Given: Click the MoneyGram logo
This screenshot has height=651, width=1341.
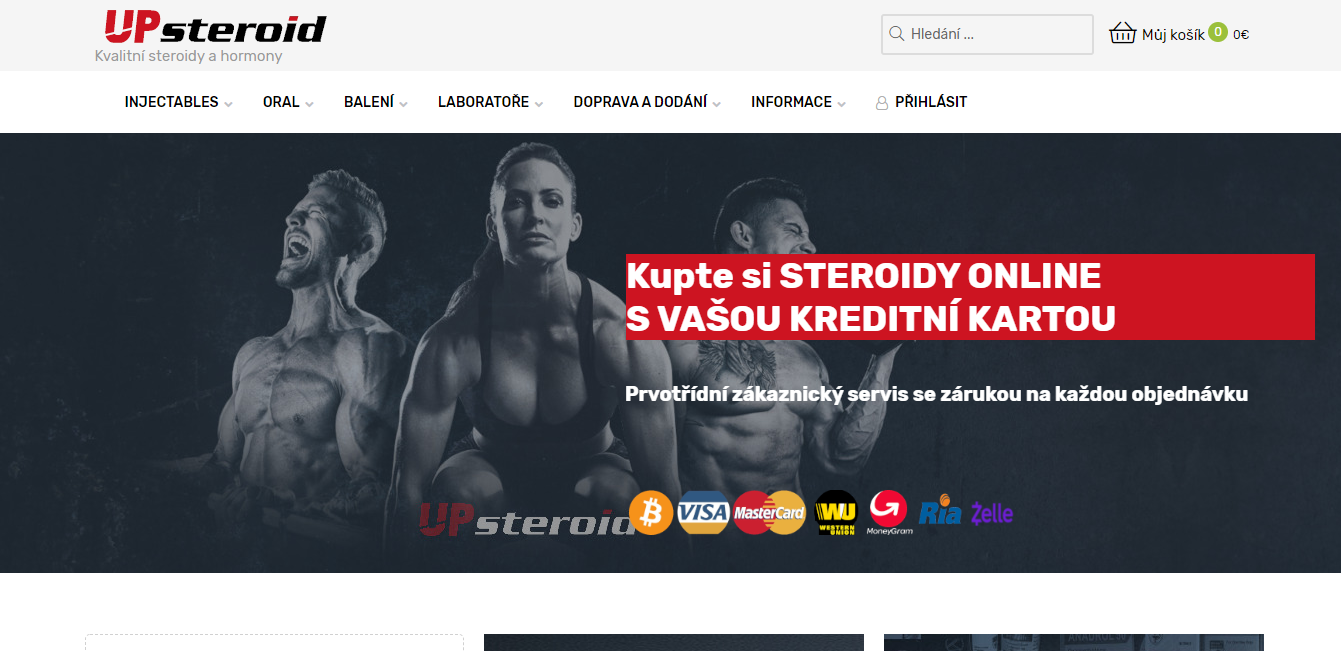Looking at the screenshot, I should click(x=888, y=512).
